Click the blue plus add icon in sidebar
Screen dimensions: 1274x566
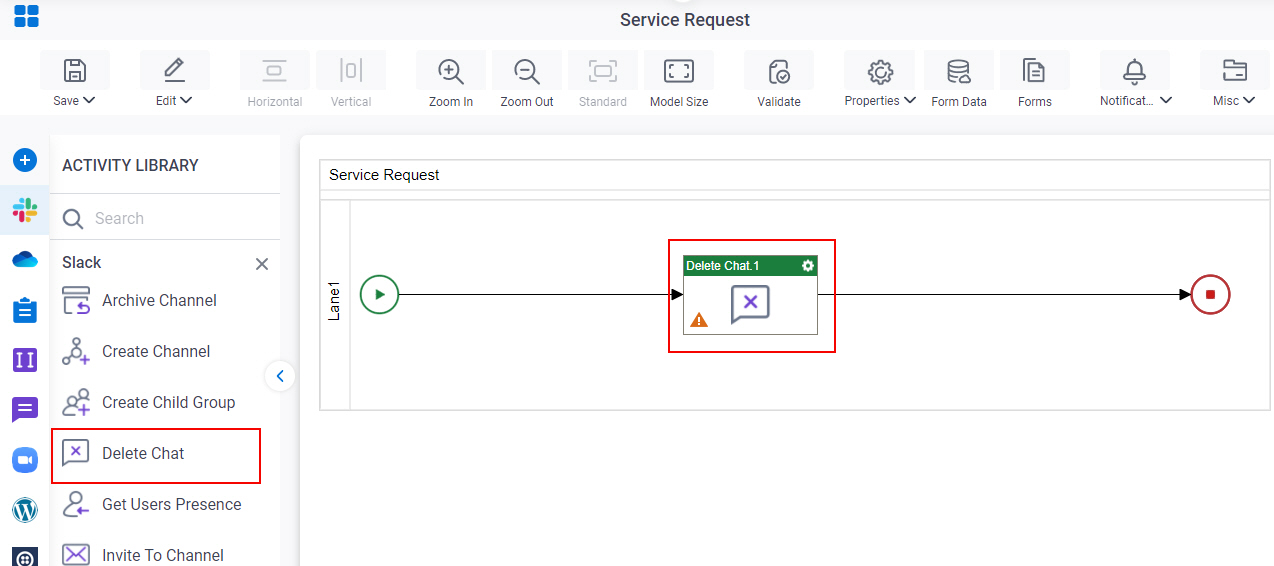point(25,160)
